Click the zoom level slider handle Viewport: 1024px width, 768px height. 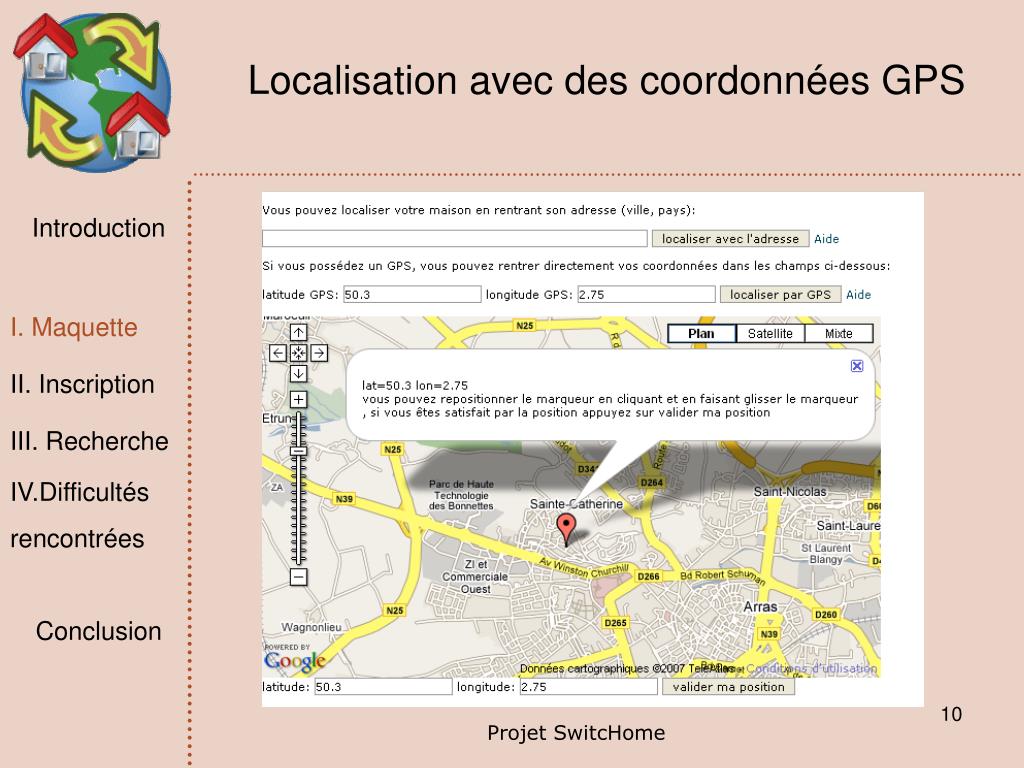(x=298, y=451)
